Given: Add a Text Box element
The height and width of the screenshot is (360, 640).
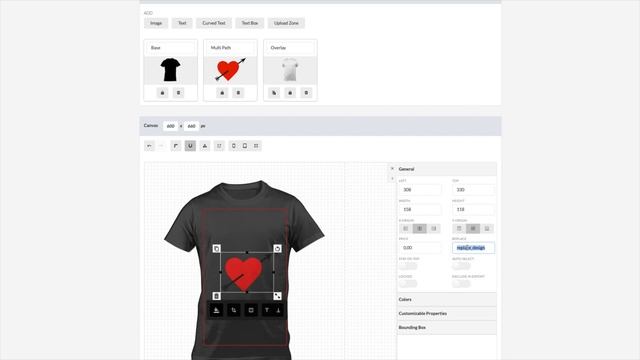Looking at the screenshot, I should pos(249,23).
